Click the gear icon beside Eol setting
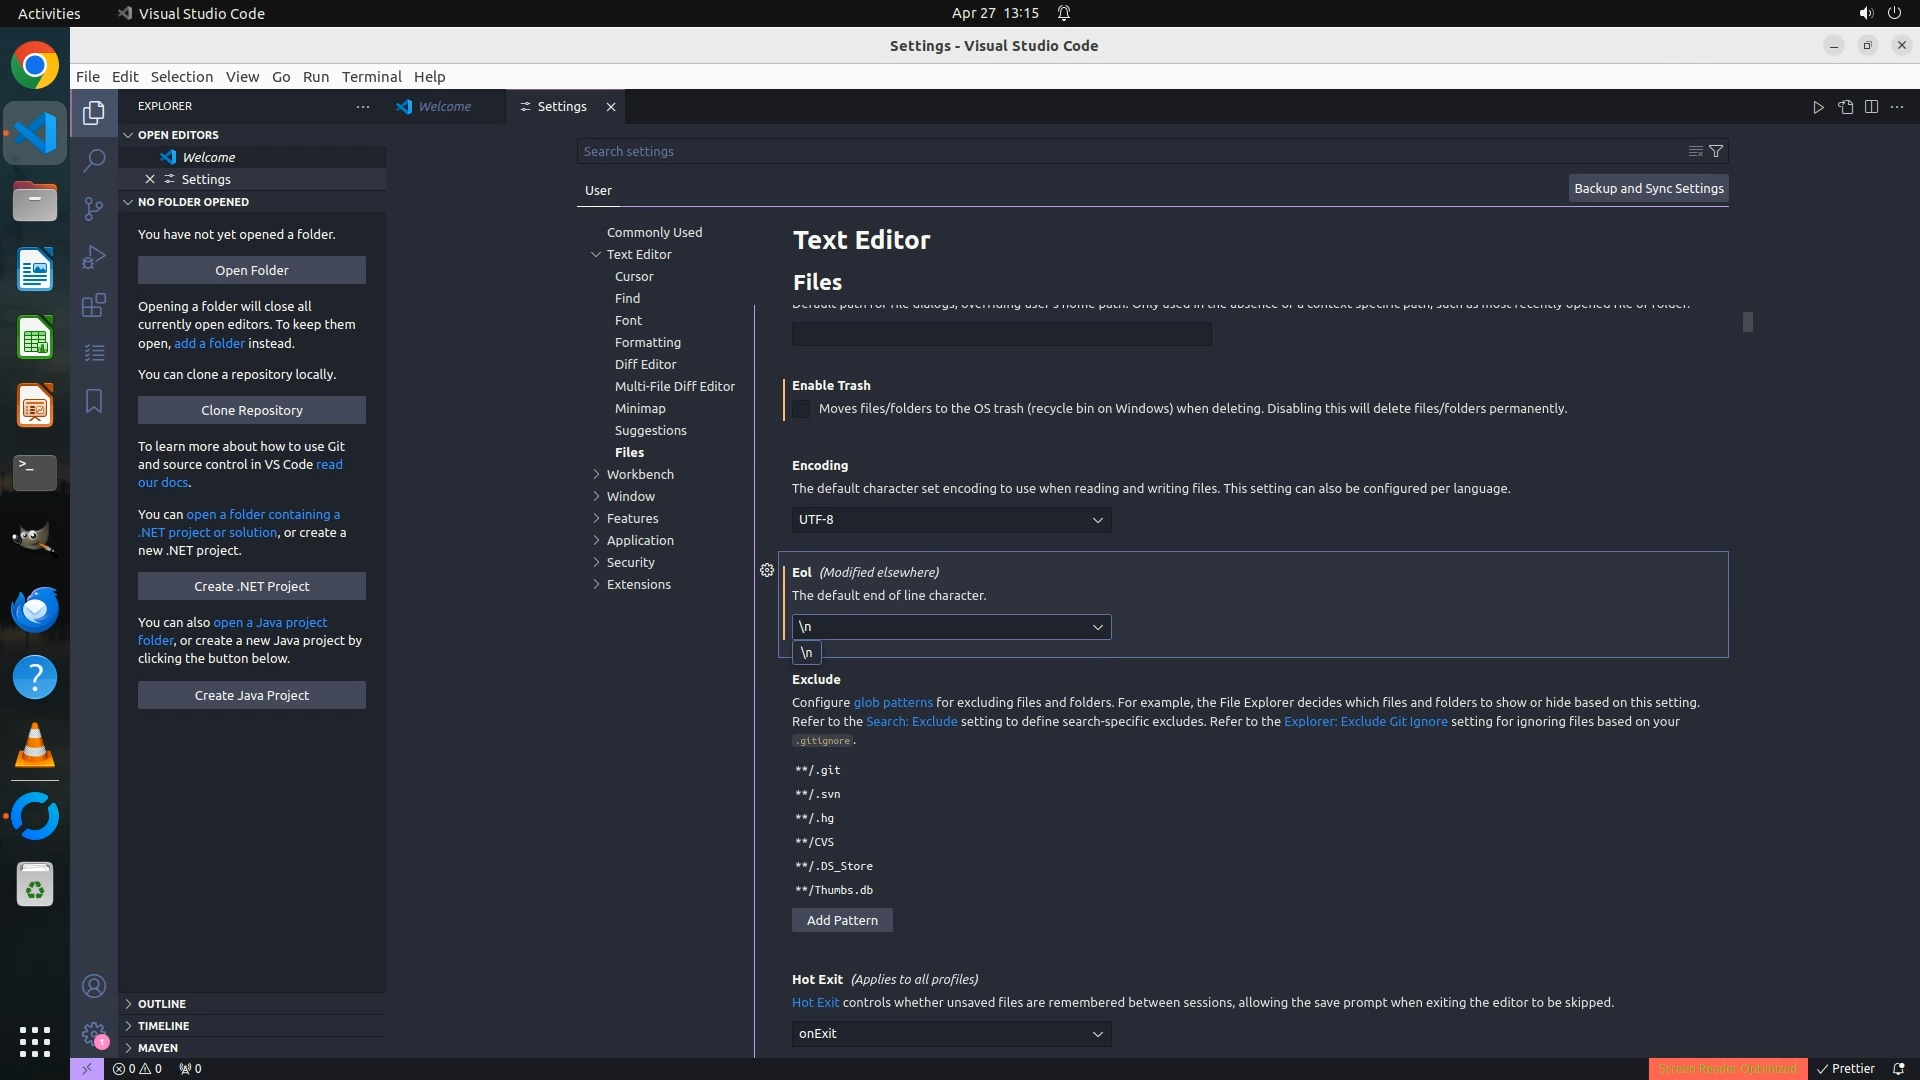This screenshot has width=1920, height=1080. point(767,570)
